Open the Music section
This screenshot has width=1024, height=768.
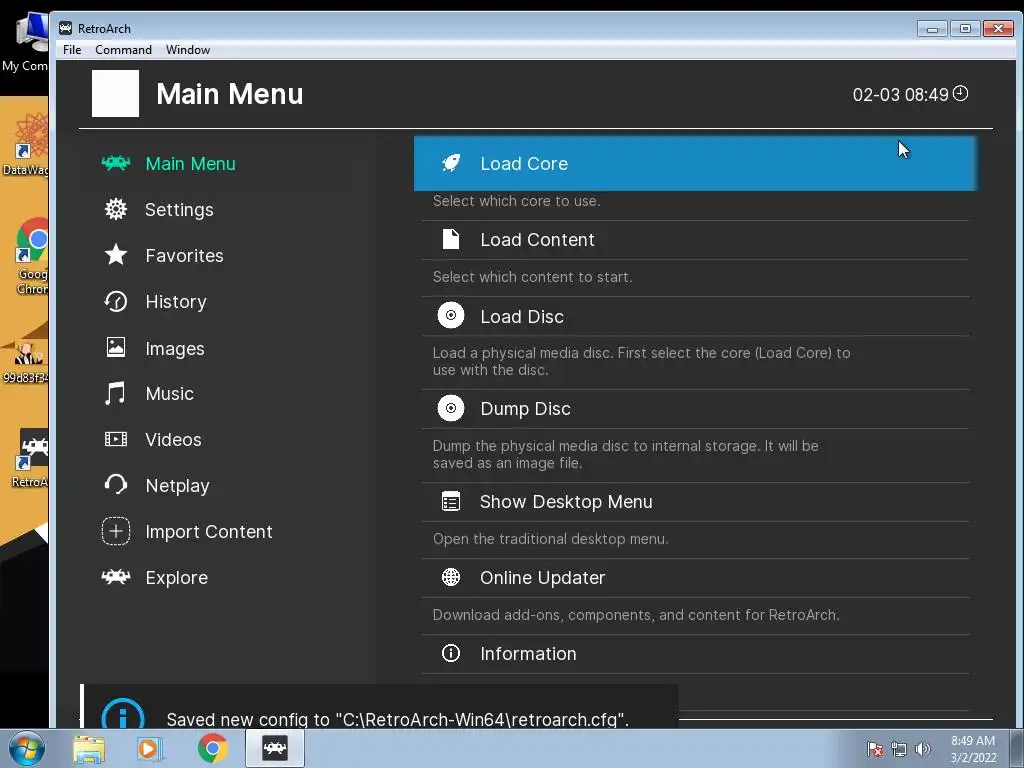(169, 394)
